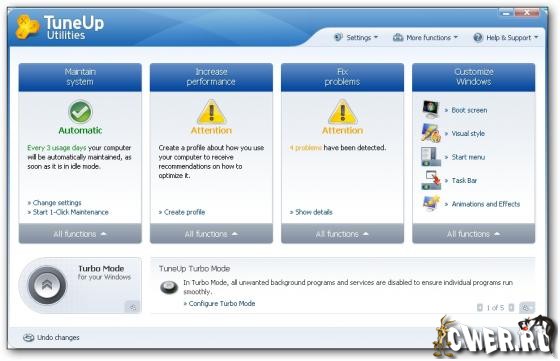Click the 'TuneUp Turbo Mode' heading

click(x=195, y=269)
